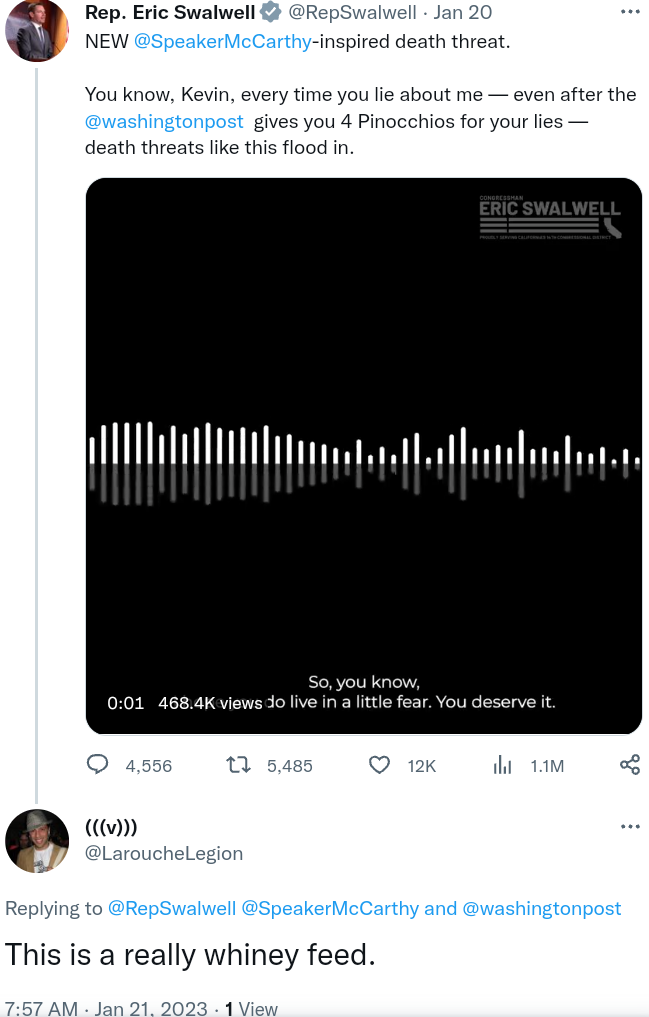649x1017 pixels.
Task: Click the 0:01 video time indicator
Action: pyautogui.click(x=126, y=703)
